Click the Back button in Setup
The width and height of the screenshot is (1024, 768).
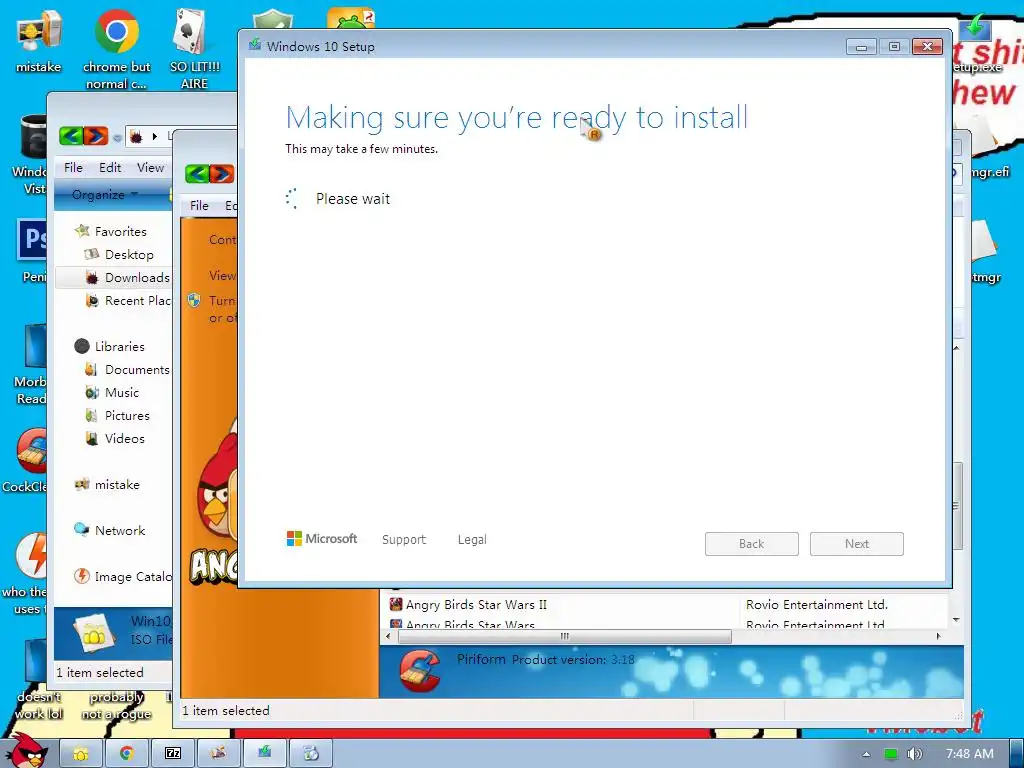click(x=752, y=544)
